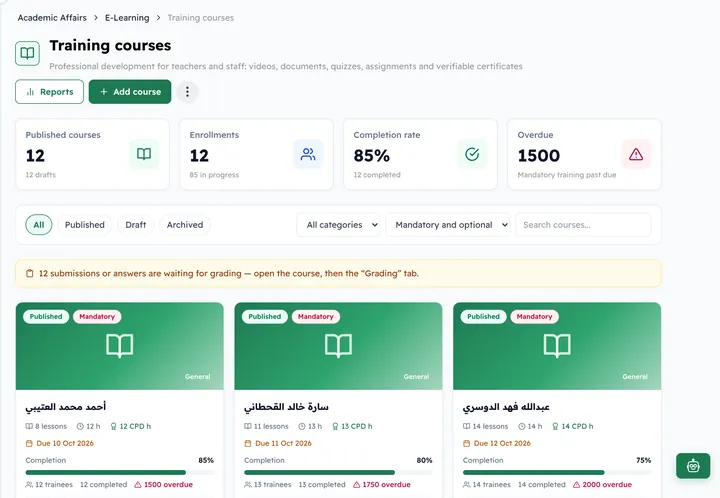This screenshot has height=498, width=720.
Task: Click the trainees icon beside 12 trainees
Action: (29, 485)
